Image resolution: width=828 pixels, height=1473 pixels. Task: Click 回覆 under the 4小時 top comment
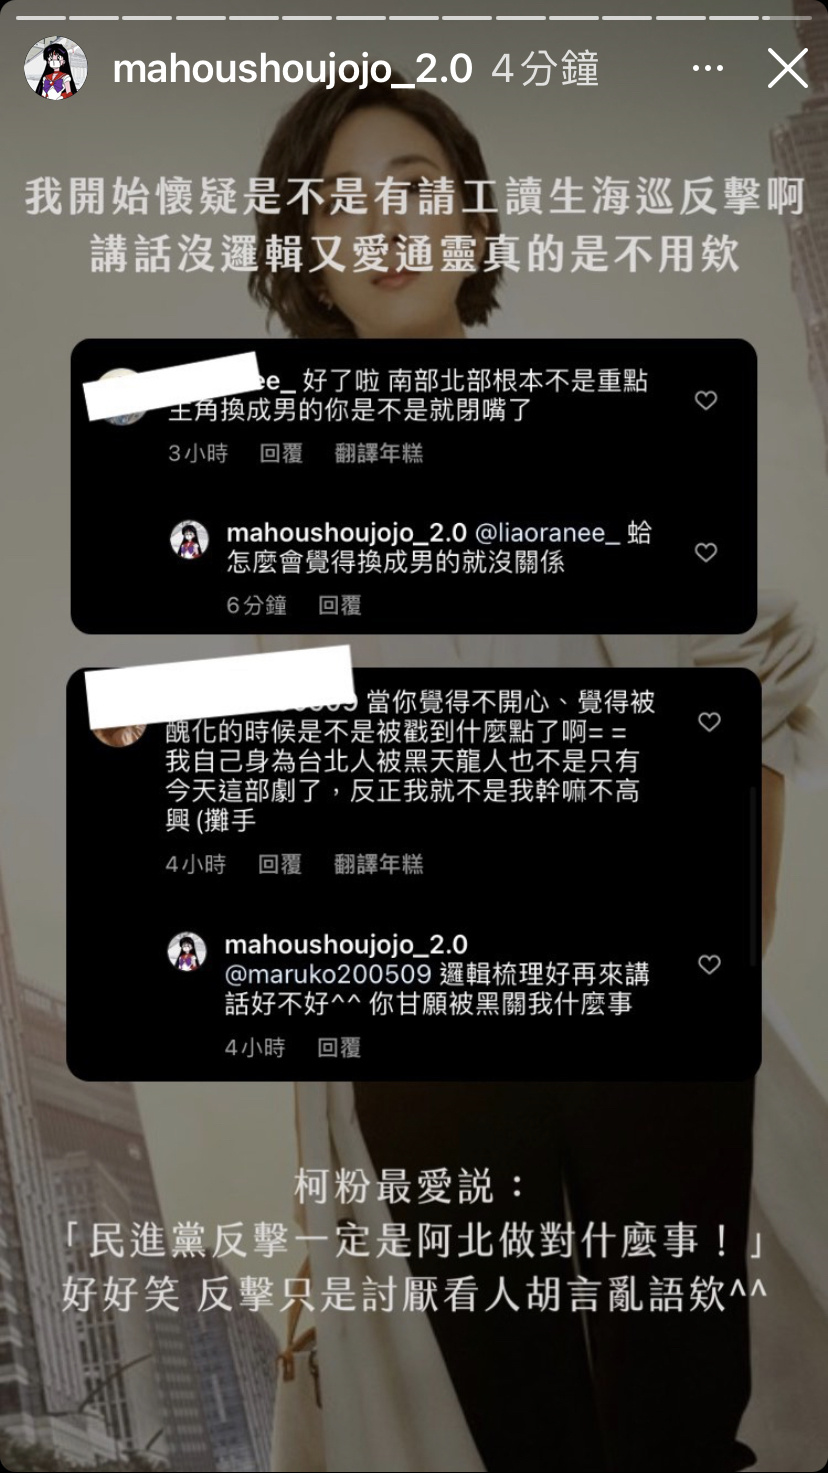click(x=280, y=864)
